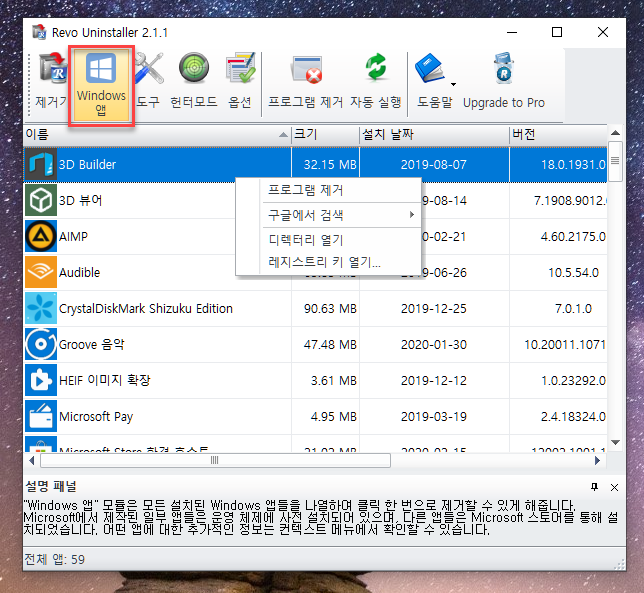Sort by the 버전 column header
This screenshot has height=593, width=644.
click(559, 135)
